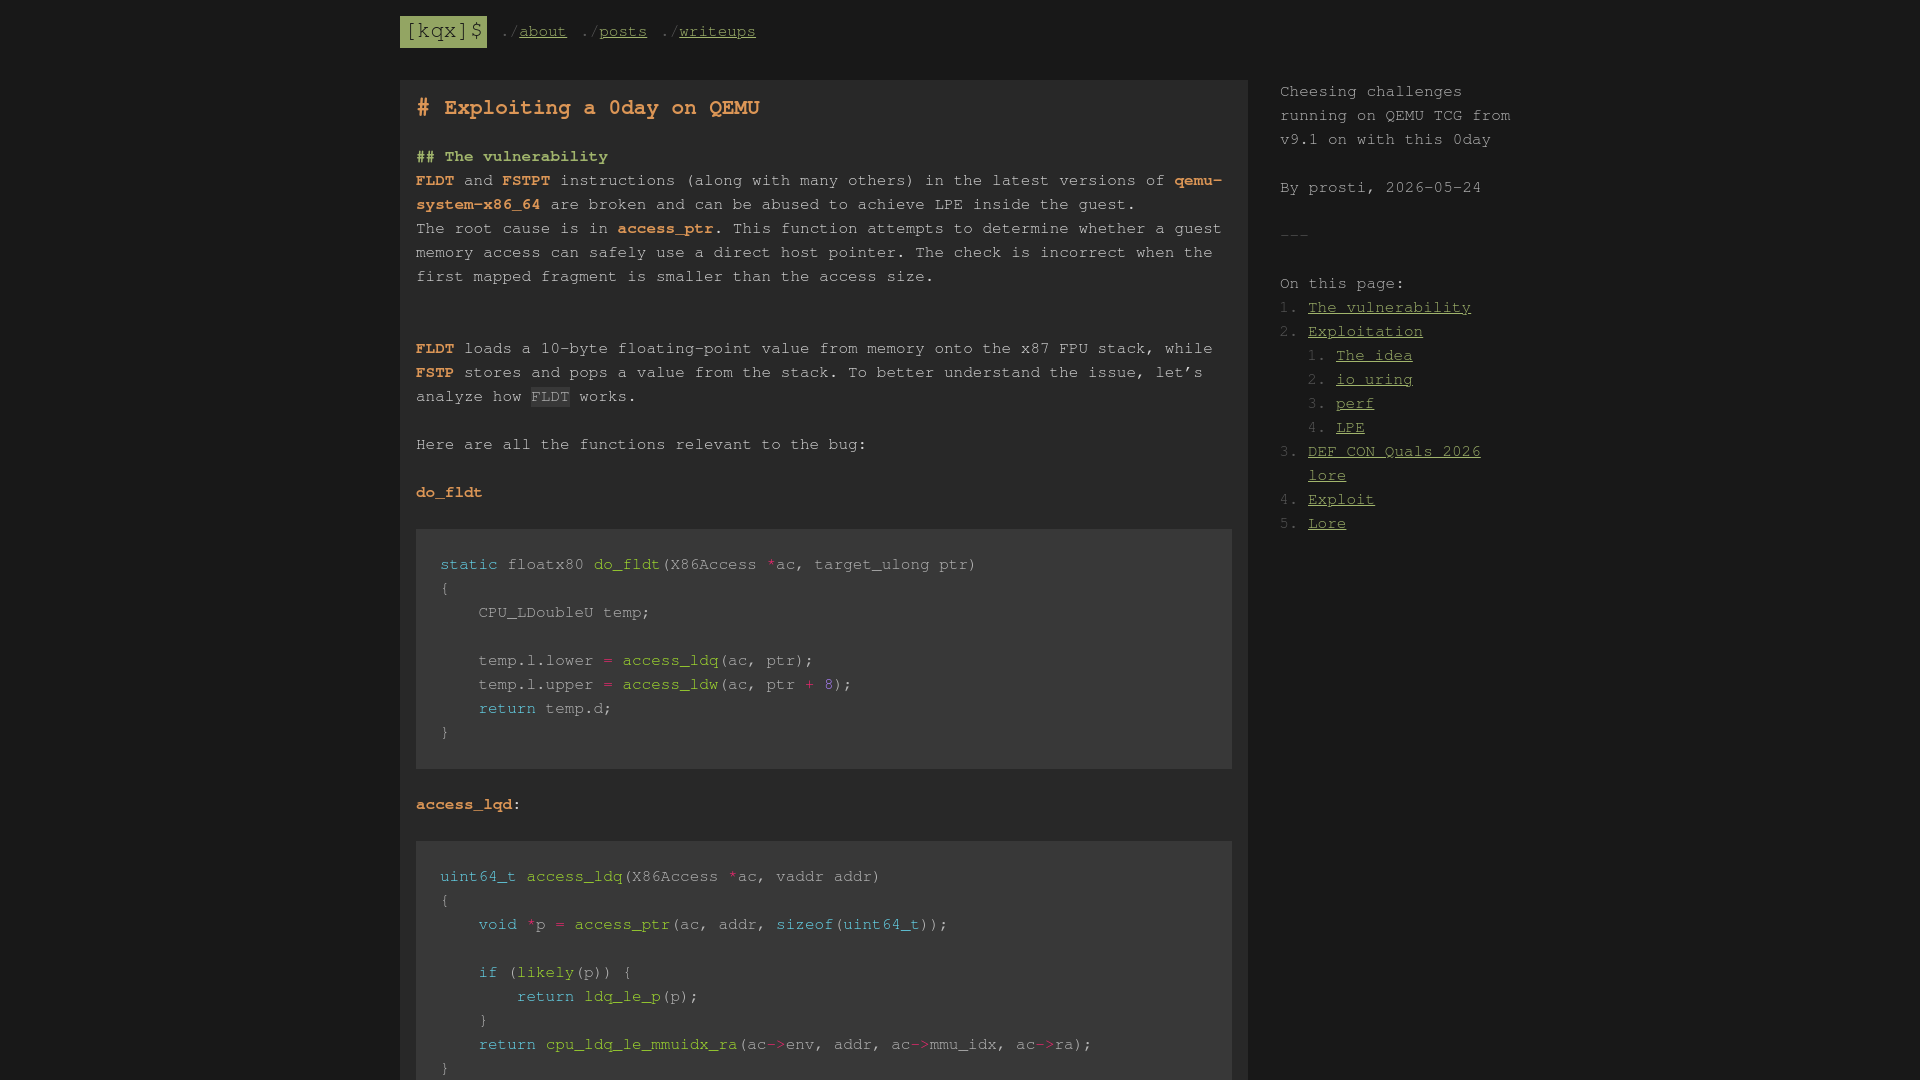Image resolution: width=1920 pixels, height=1080 pixels.
Task: Click the access_lqd subheading
Action: click(x=464, y=805)
